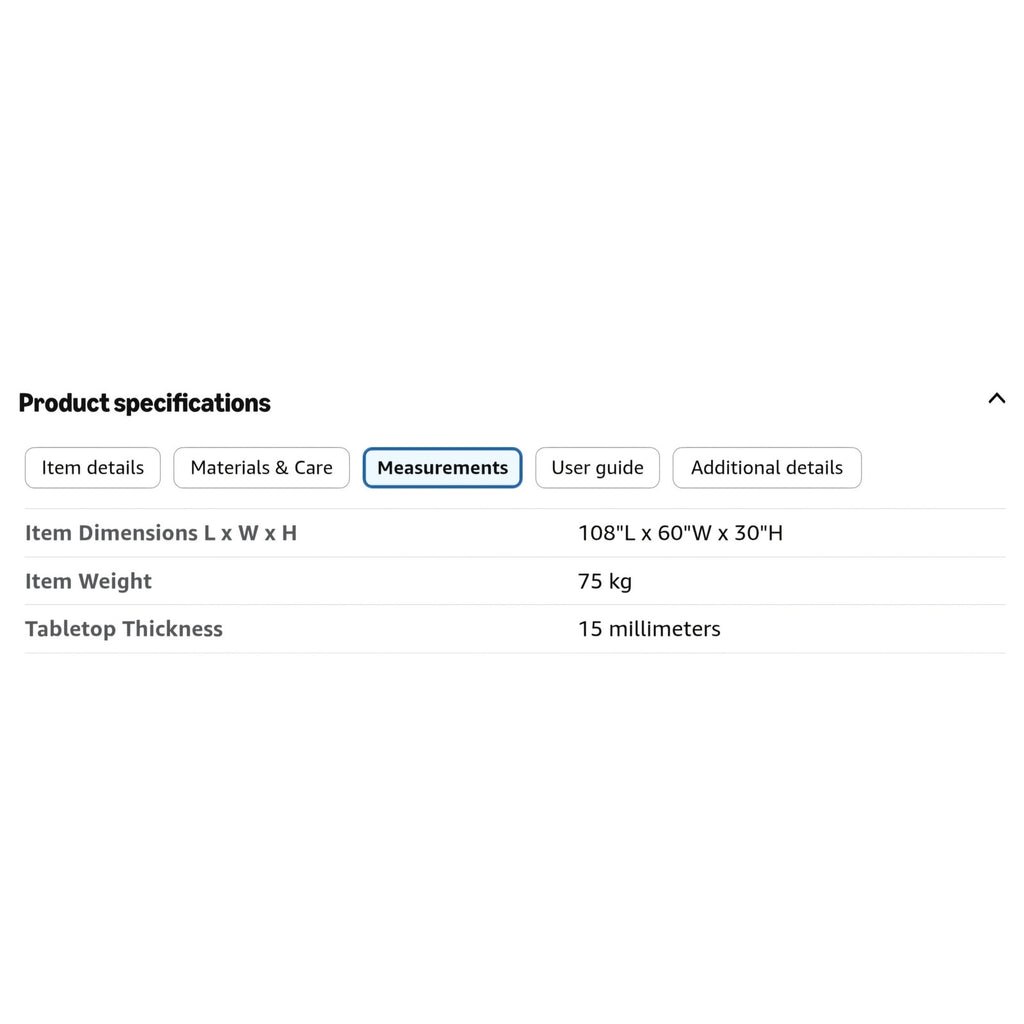Viewport: 1024px width, 1024px height.
Task: Open the Item details tab
Action: 93,468
